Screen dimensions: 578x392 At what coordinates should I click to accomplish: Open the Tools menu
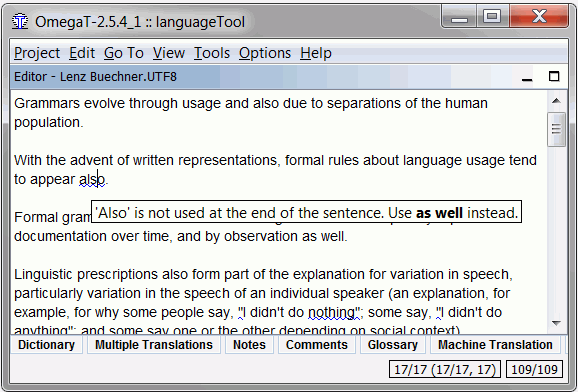212,53
